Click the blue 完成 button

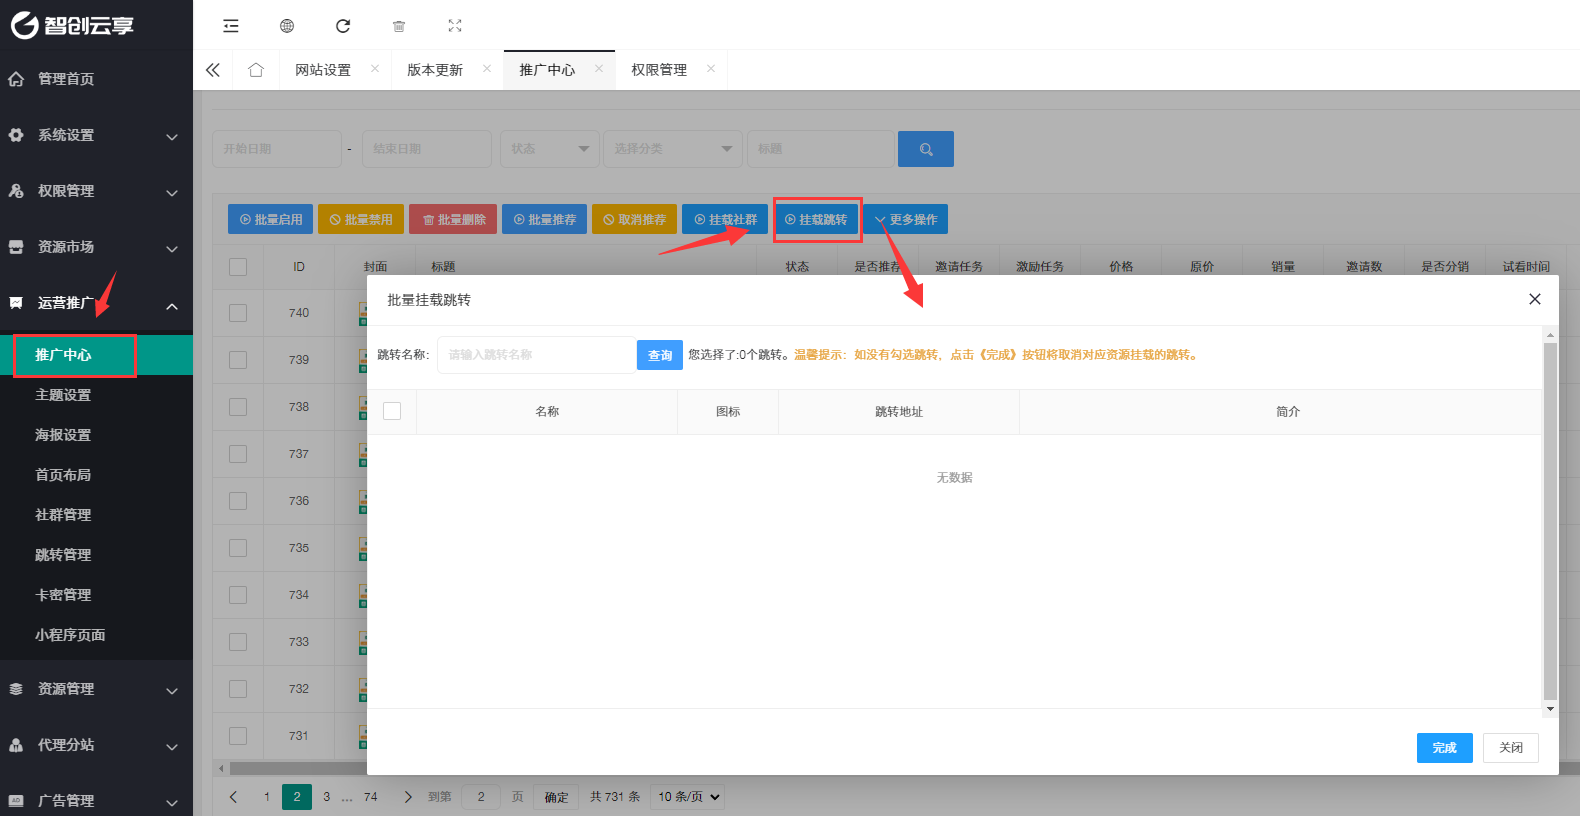click(1444, 748)
